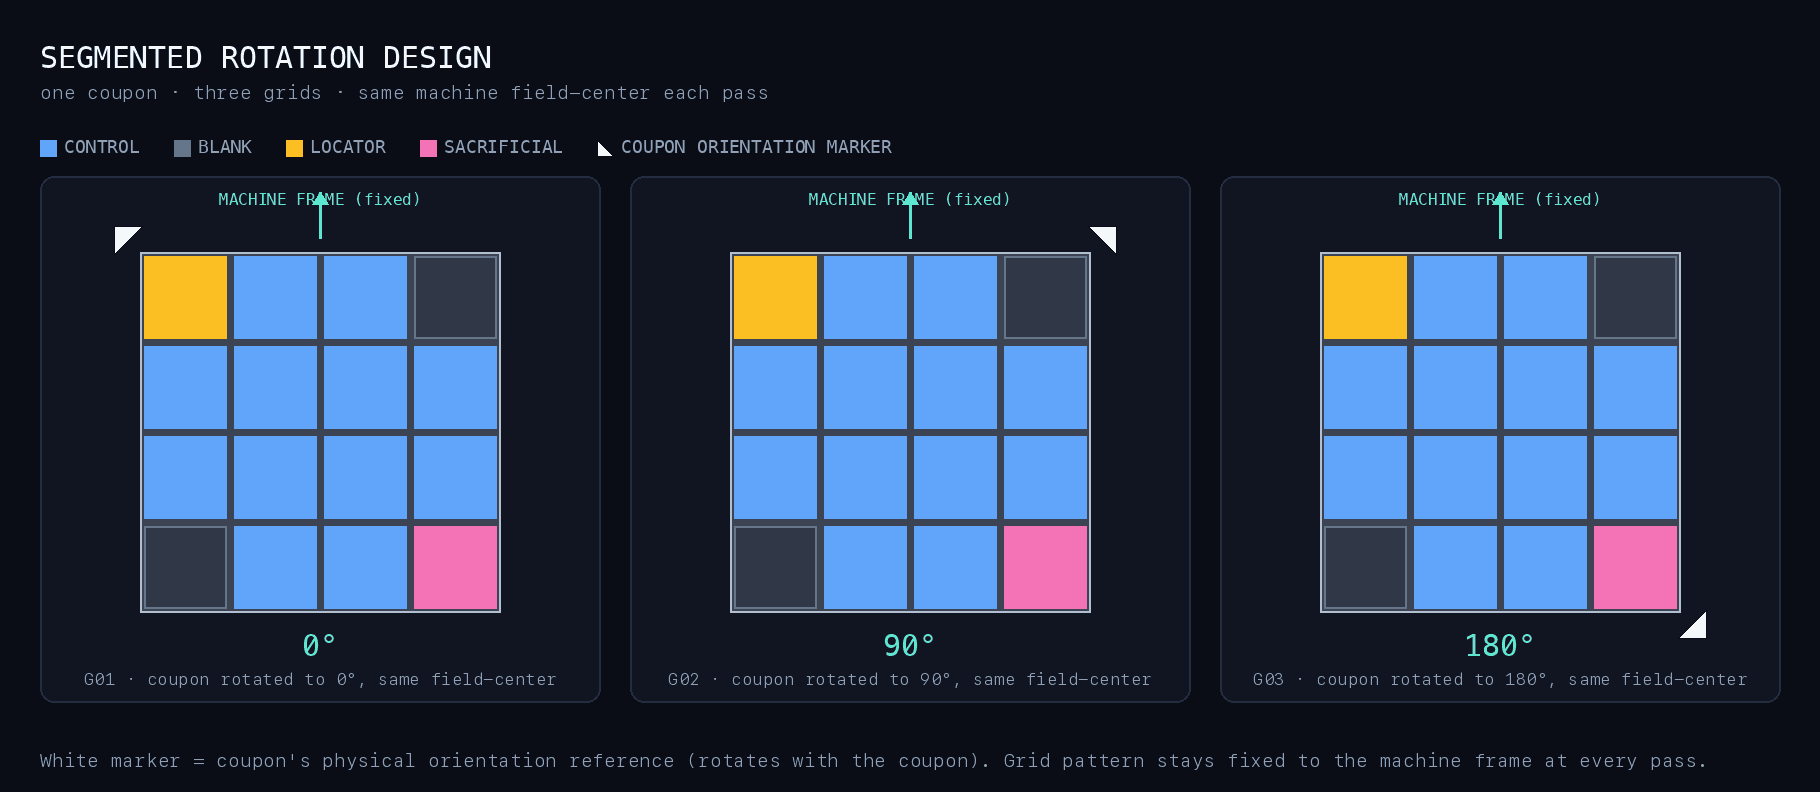Select the pink sacrificial cell in the 180° grid
1820x792 pixels.
1635,567
